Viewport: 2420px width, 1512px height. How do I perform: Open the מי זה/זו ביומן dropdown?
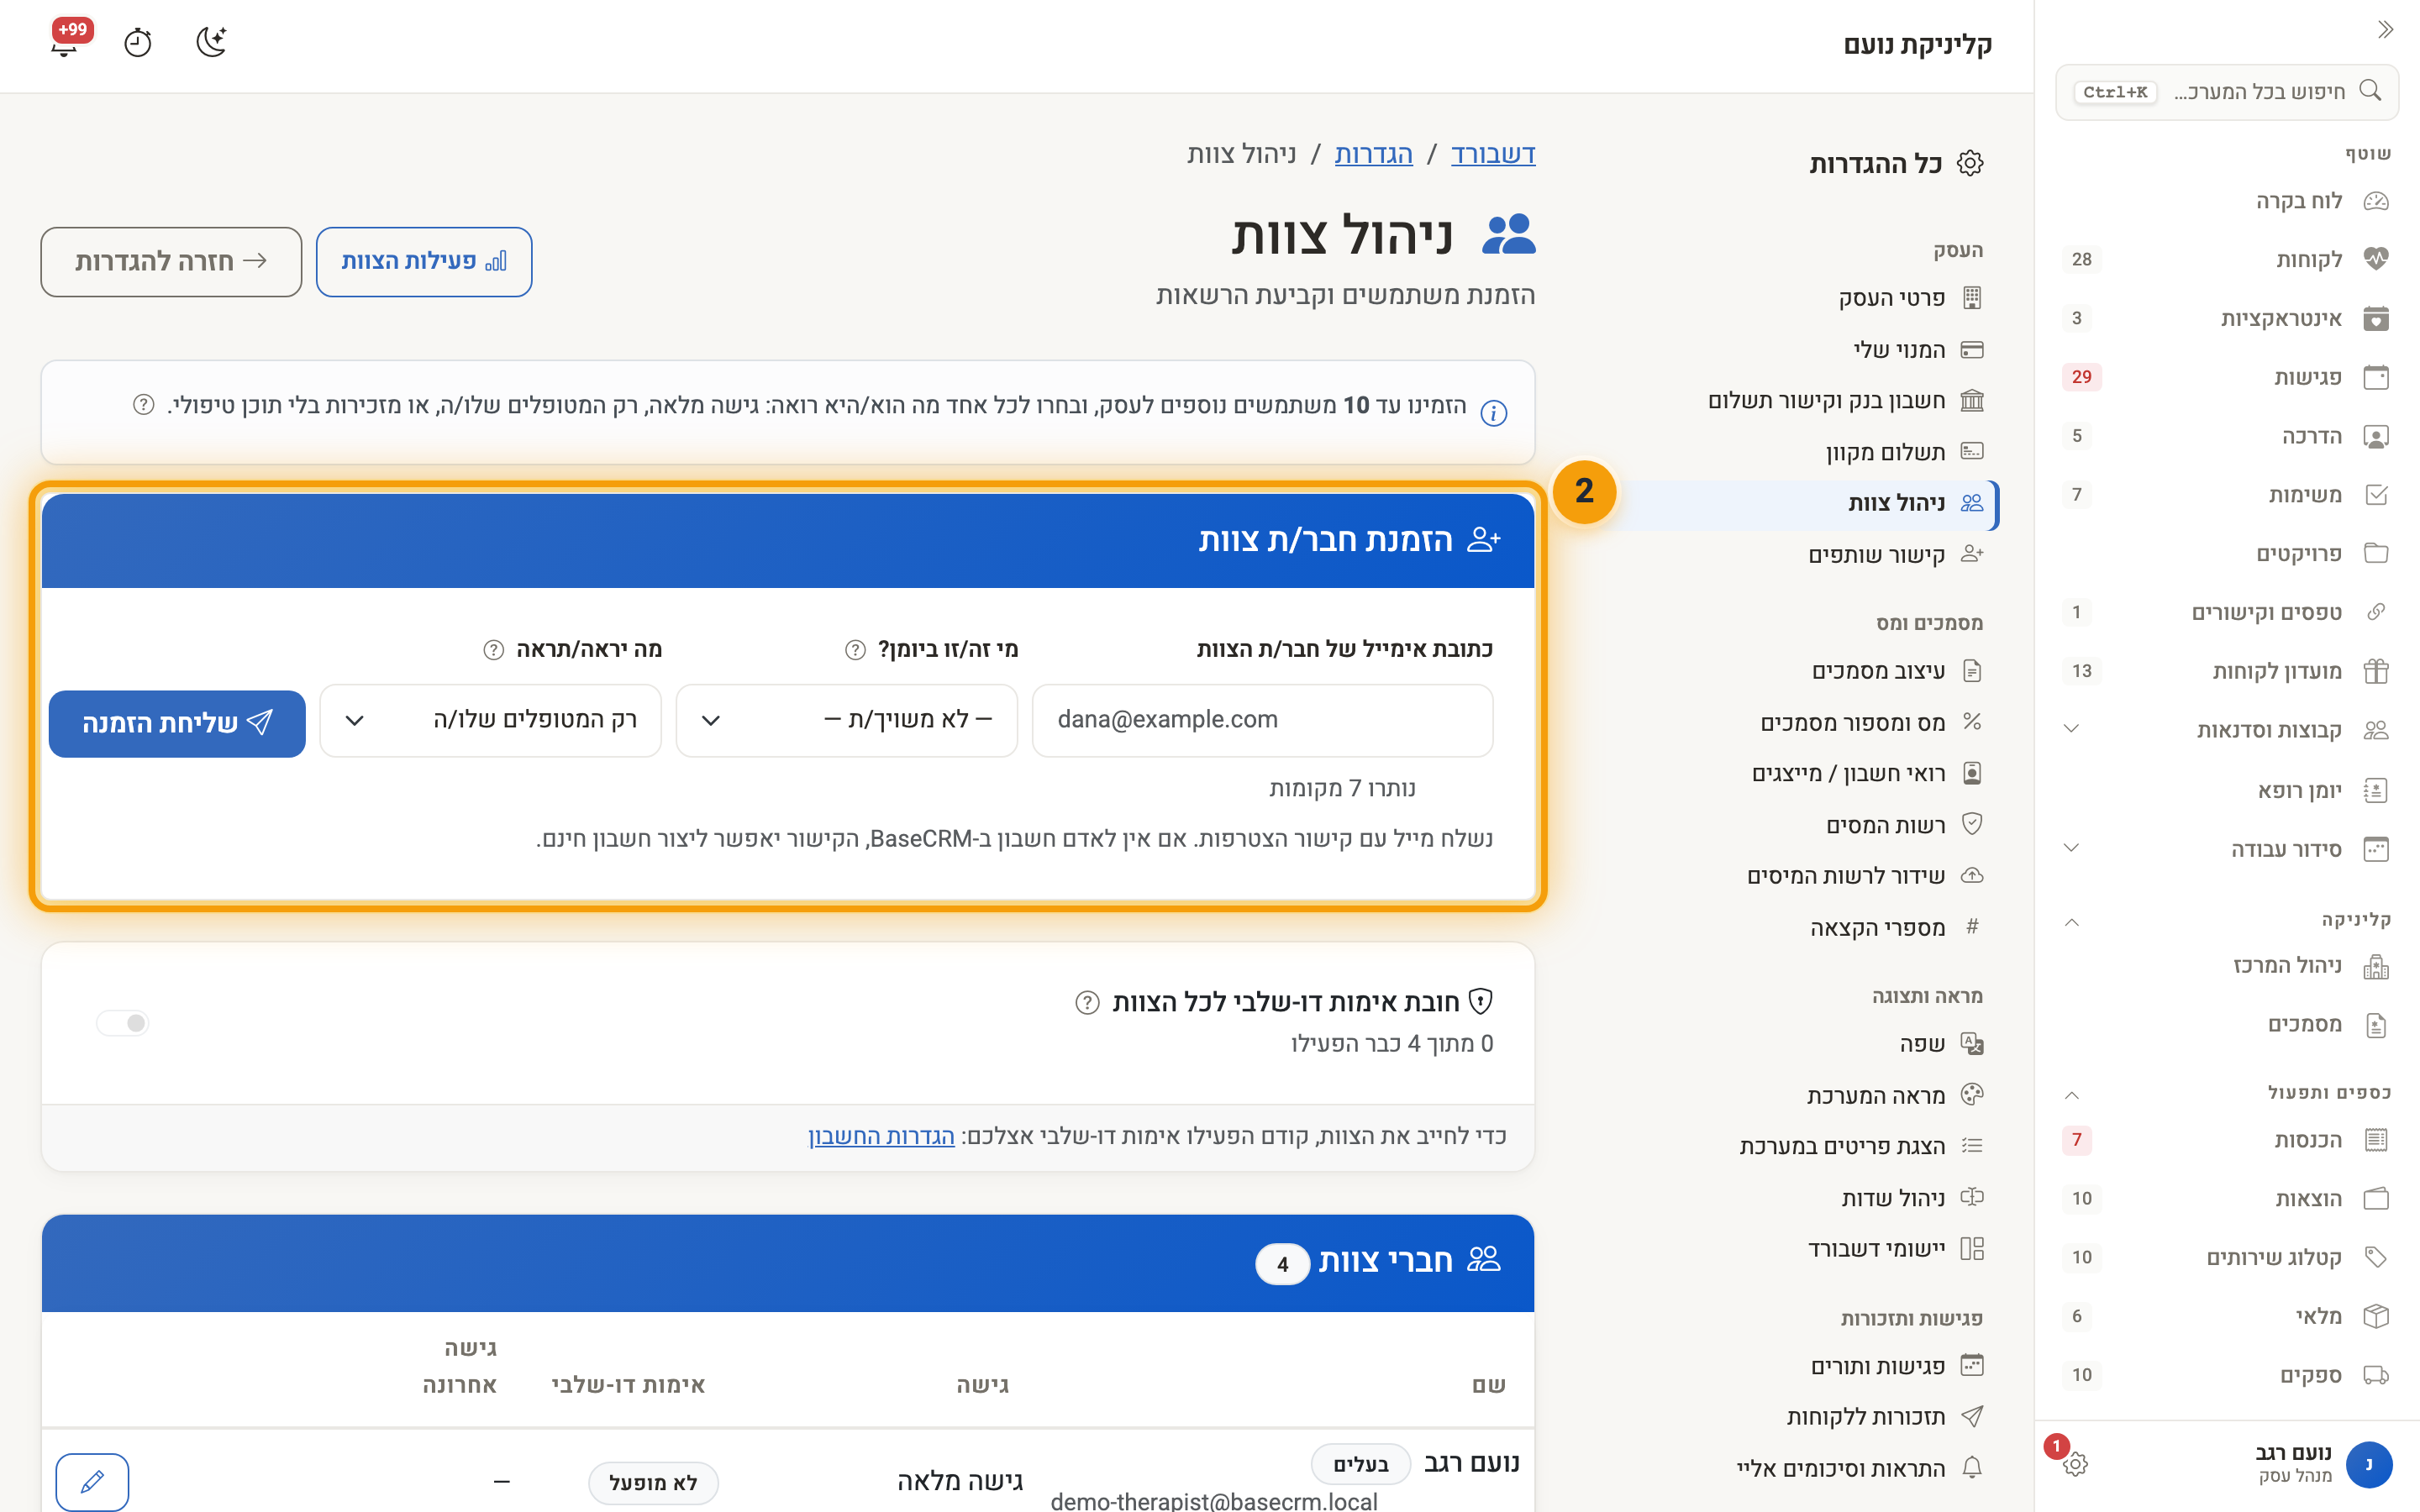pos(847,720)
